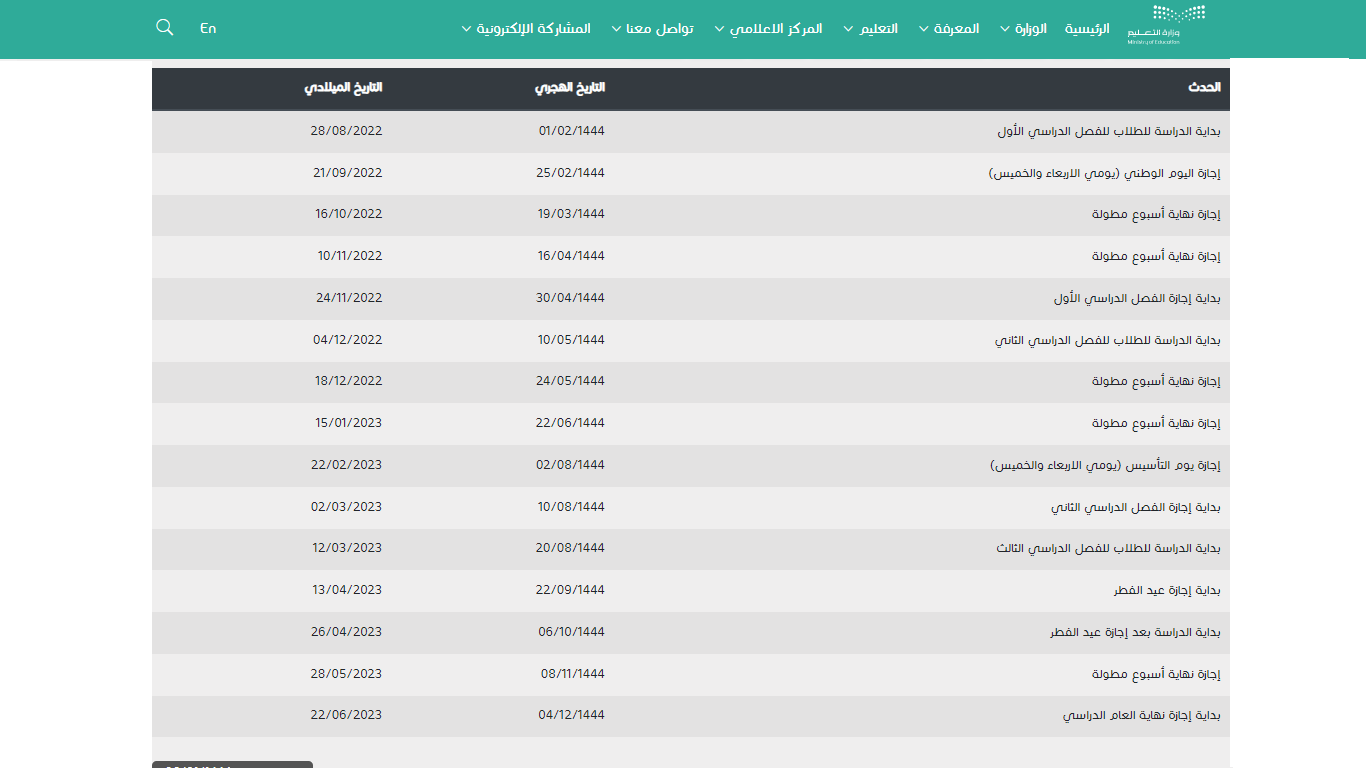Select event بداية إجازة الفصل الدراسي الثاني
Viewport: 1366px width, 768px height.
pyautogui.click(x=1136, y=507)
